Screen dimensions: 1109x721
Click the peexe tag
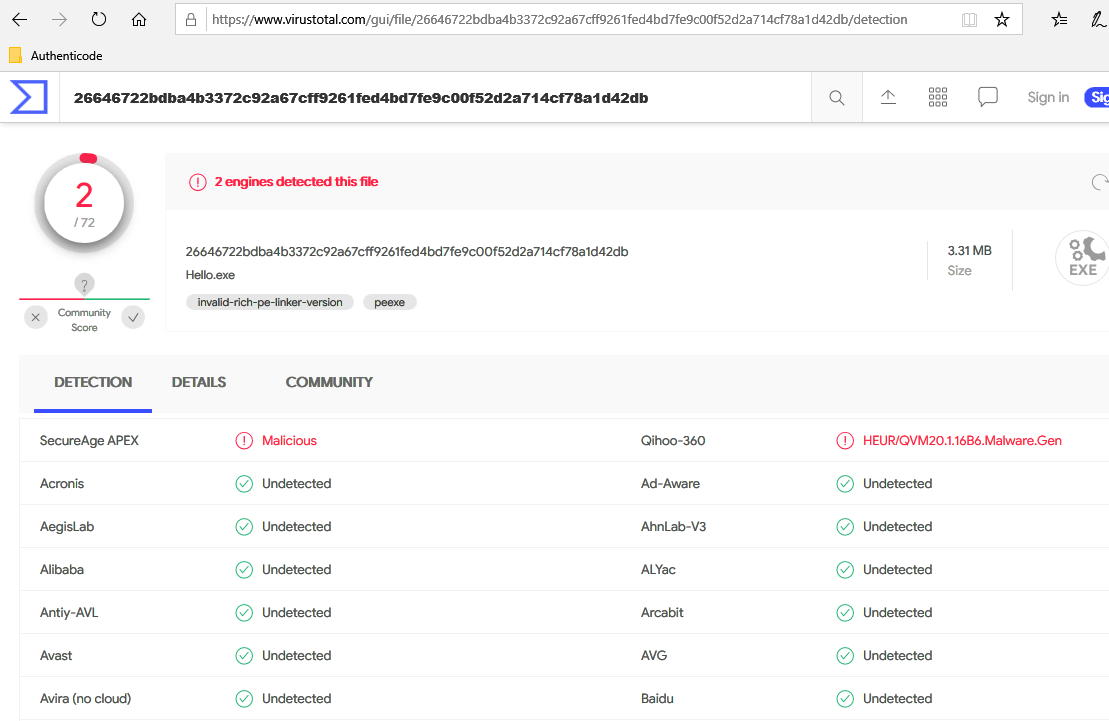pos(390,302)
